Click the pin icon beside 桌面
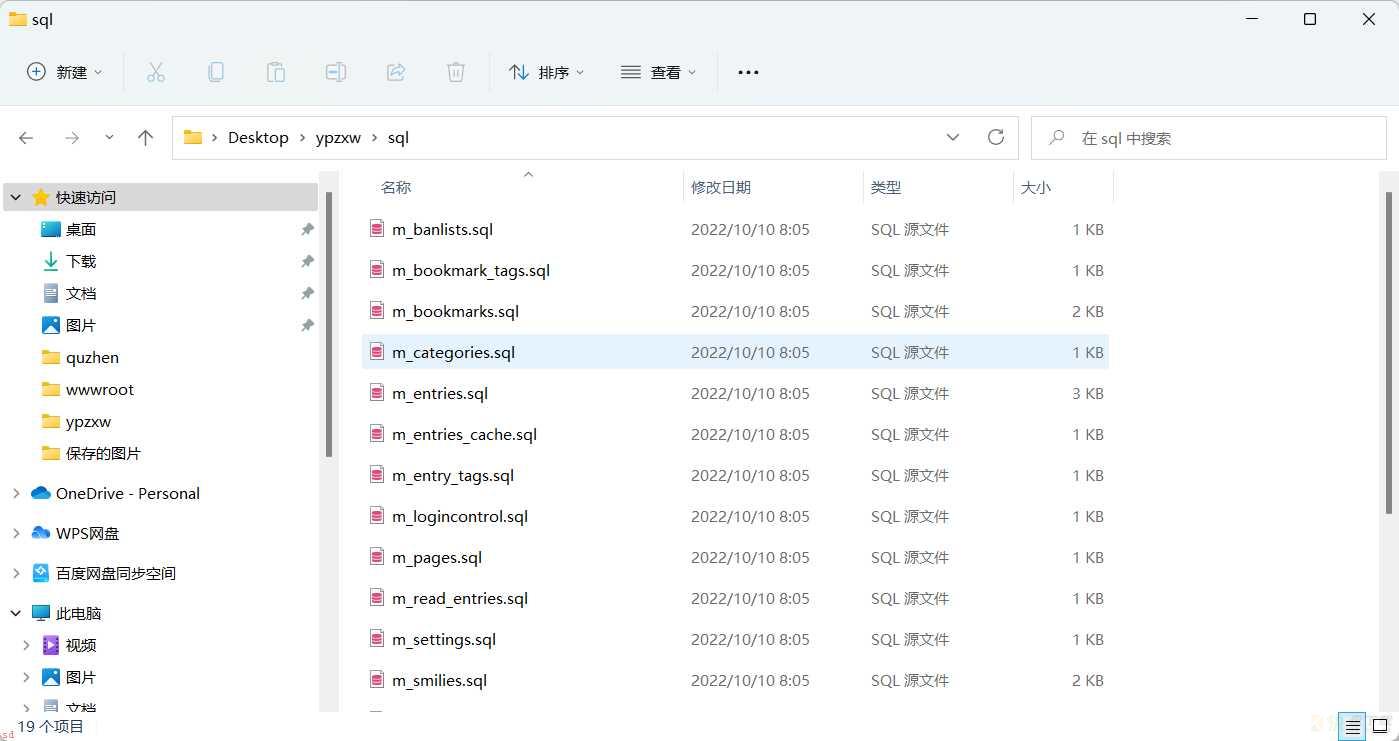 point(307,229)
